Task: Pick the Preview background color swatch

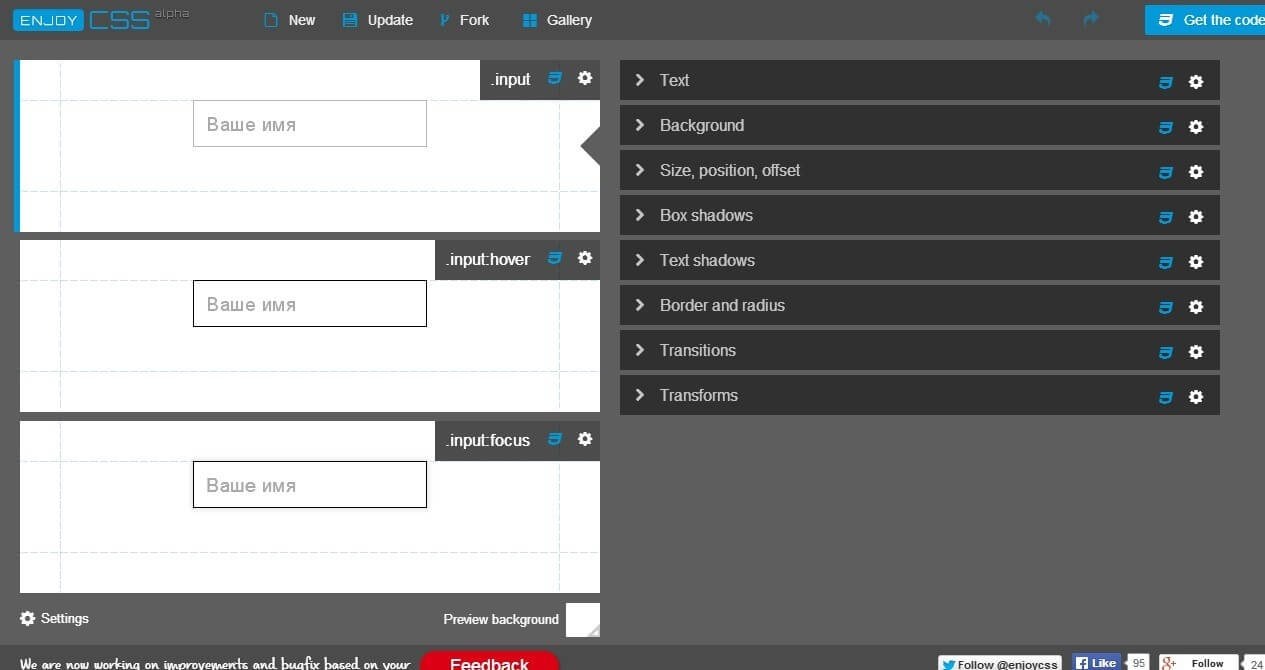Action: point(583,620)
